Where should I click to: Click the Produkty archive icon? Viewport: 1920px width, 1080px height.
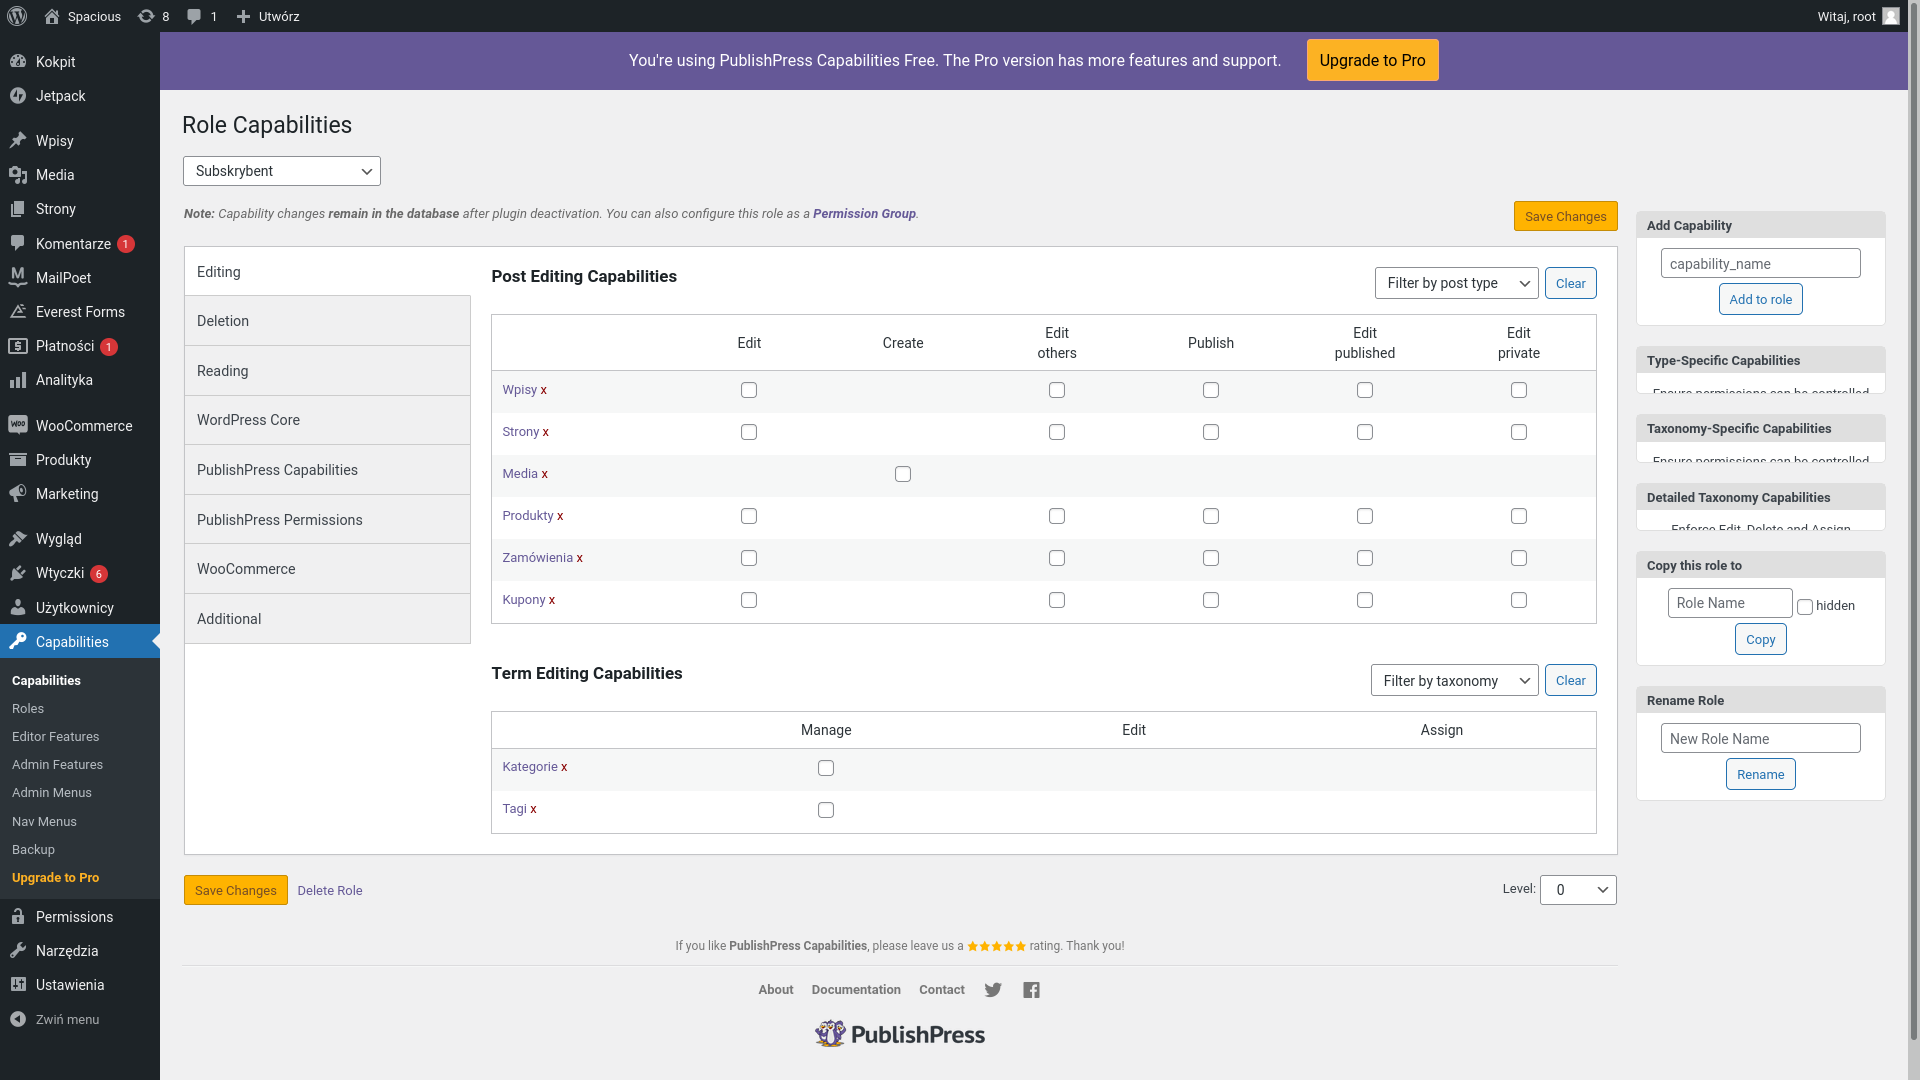click(x=18, y=460)
